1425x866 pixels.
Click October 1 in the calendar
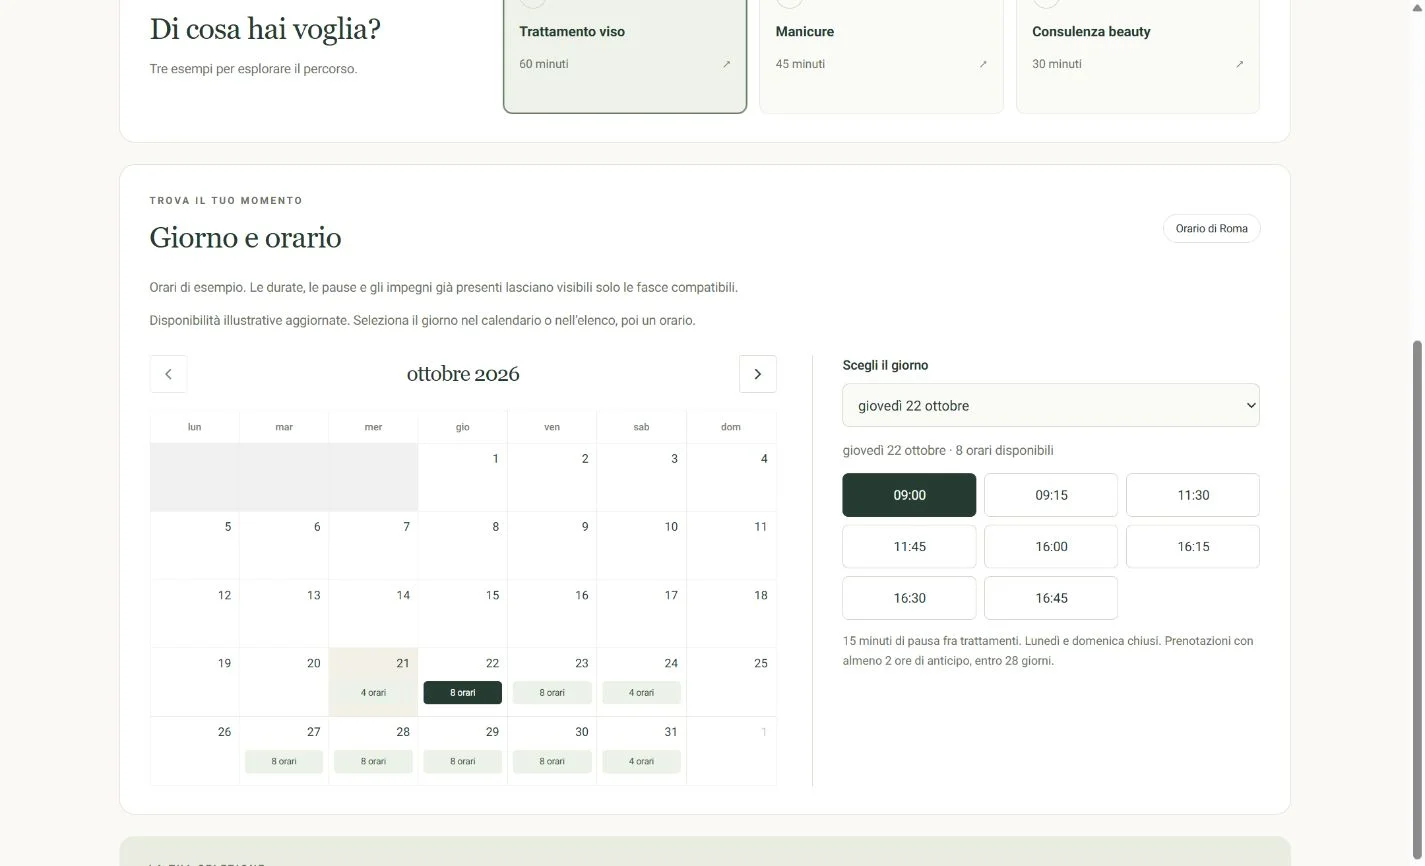(x=462, y=477)
